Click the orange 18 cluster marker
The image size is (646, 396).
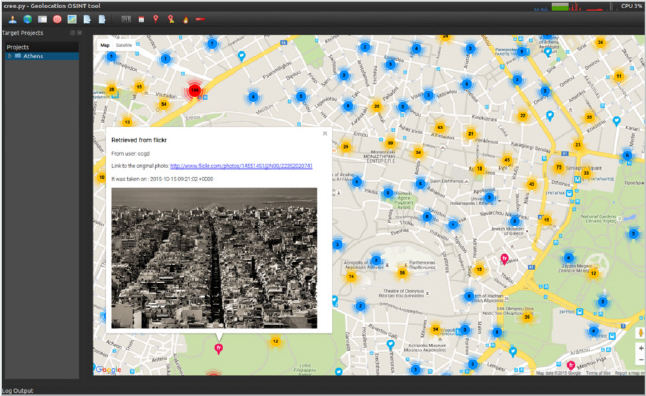pos(479,169)
